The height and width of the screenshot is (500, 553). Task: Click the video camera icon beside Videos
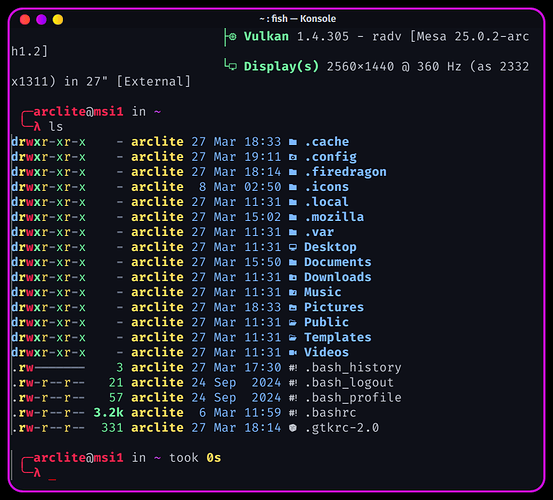tap(293, 353)
